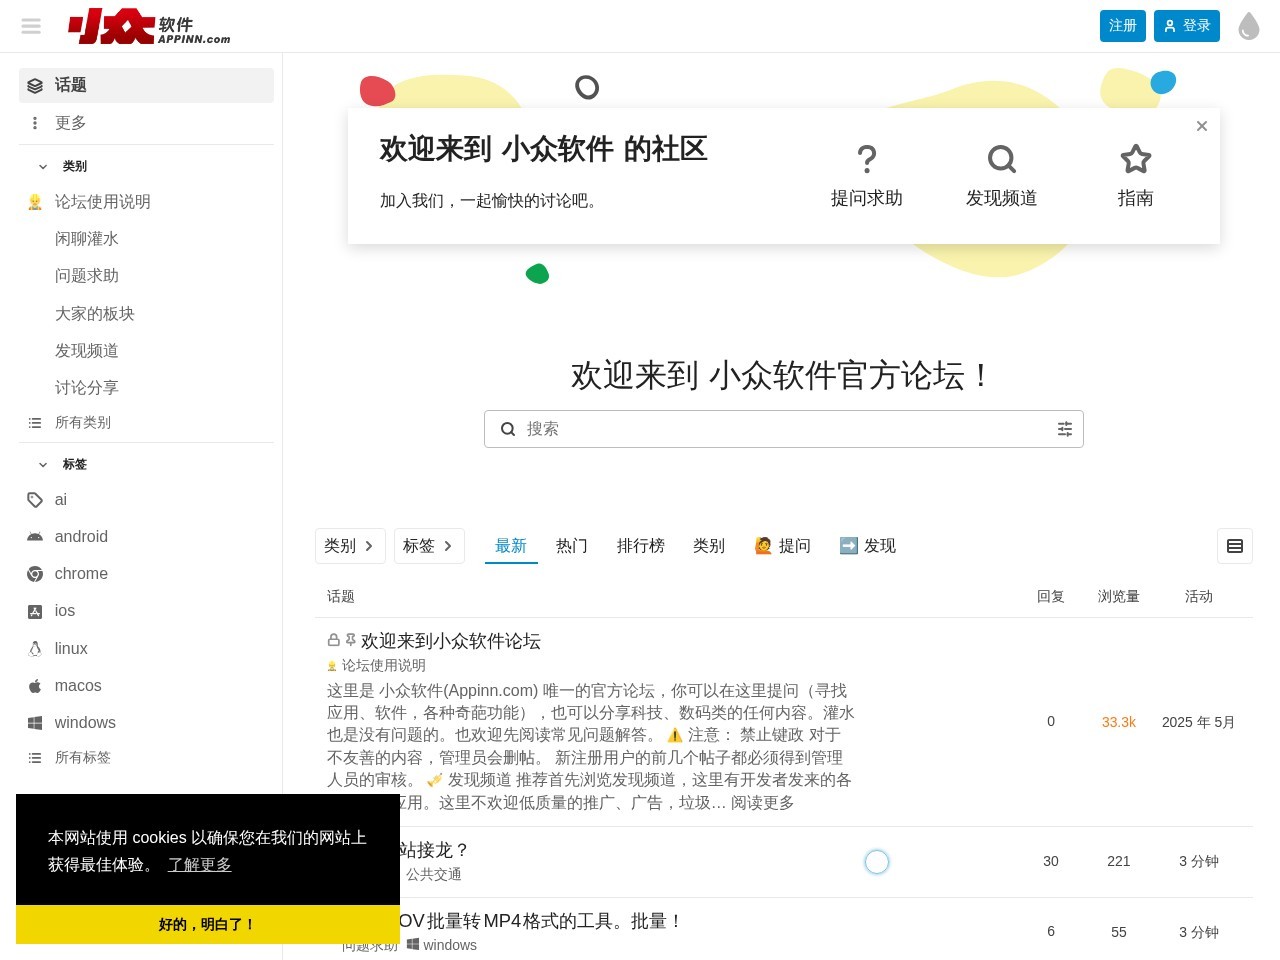
Task: Focus the 搜索 search input field
Action: click(786, 429)
